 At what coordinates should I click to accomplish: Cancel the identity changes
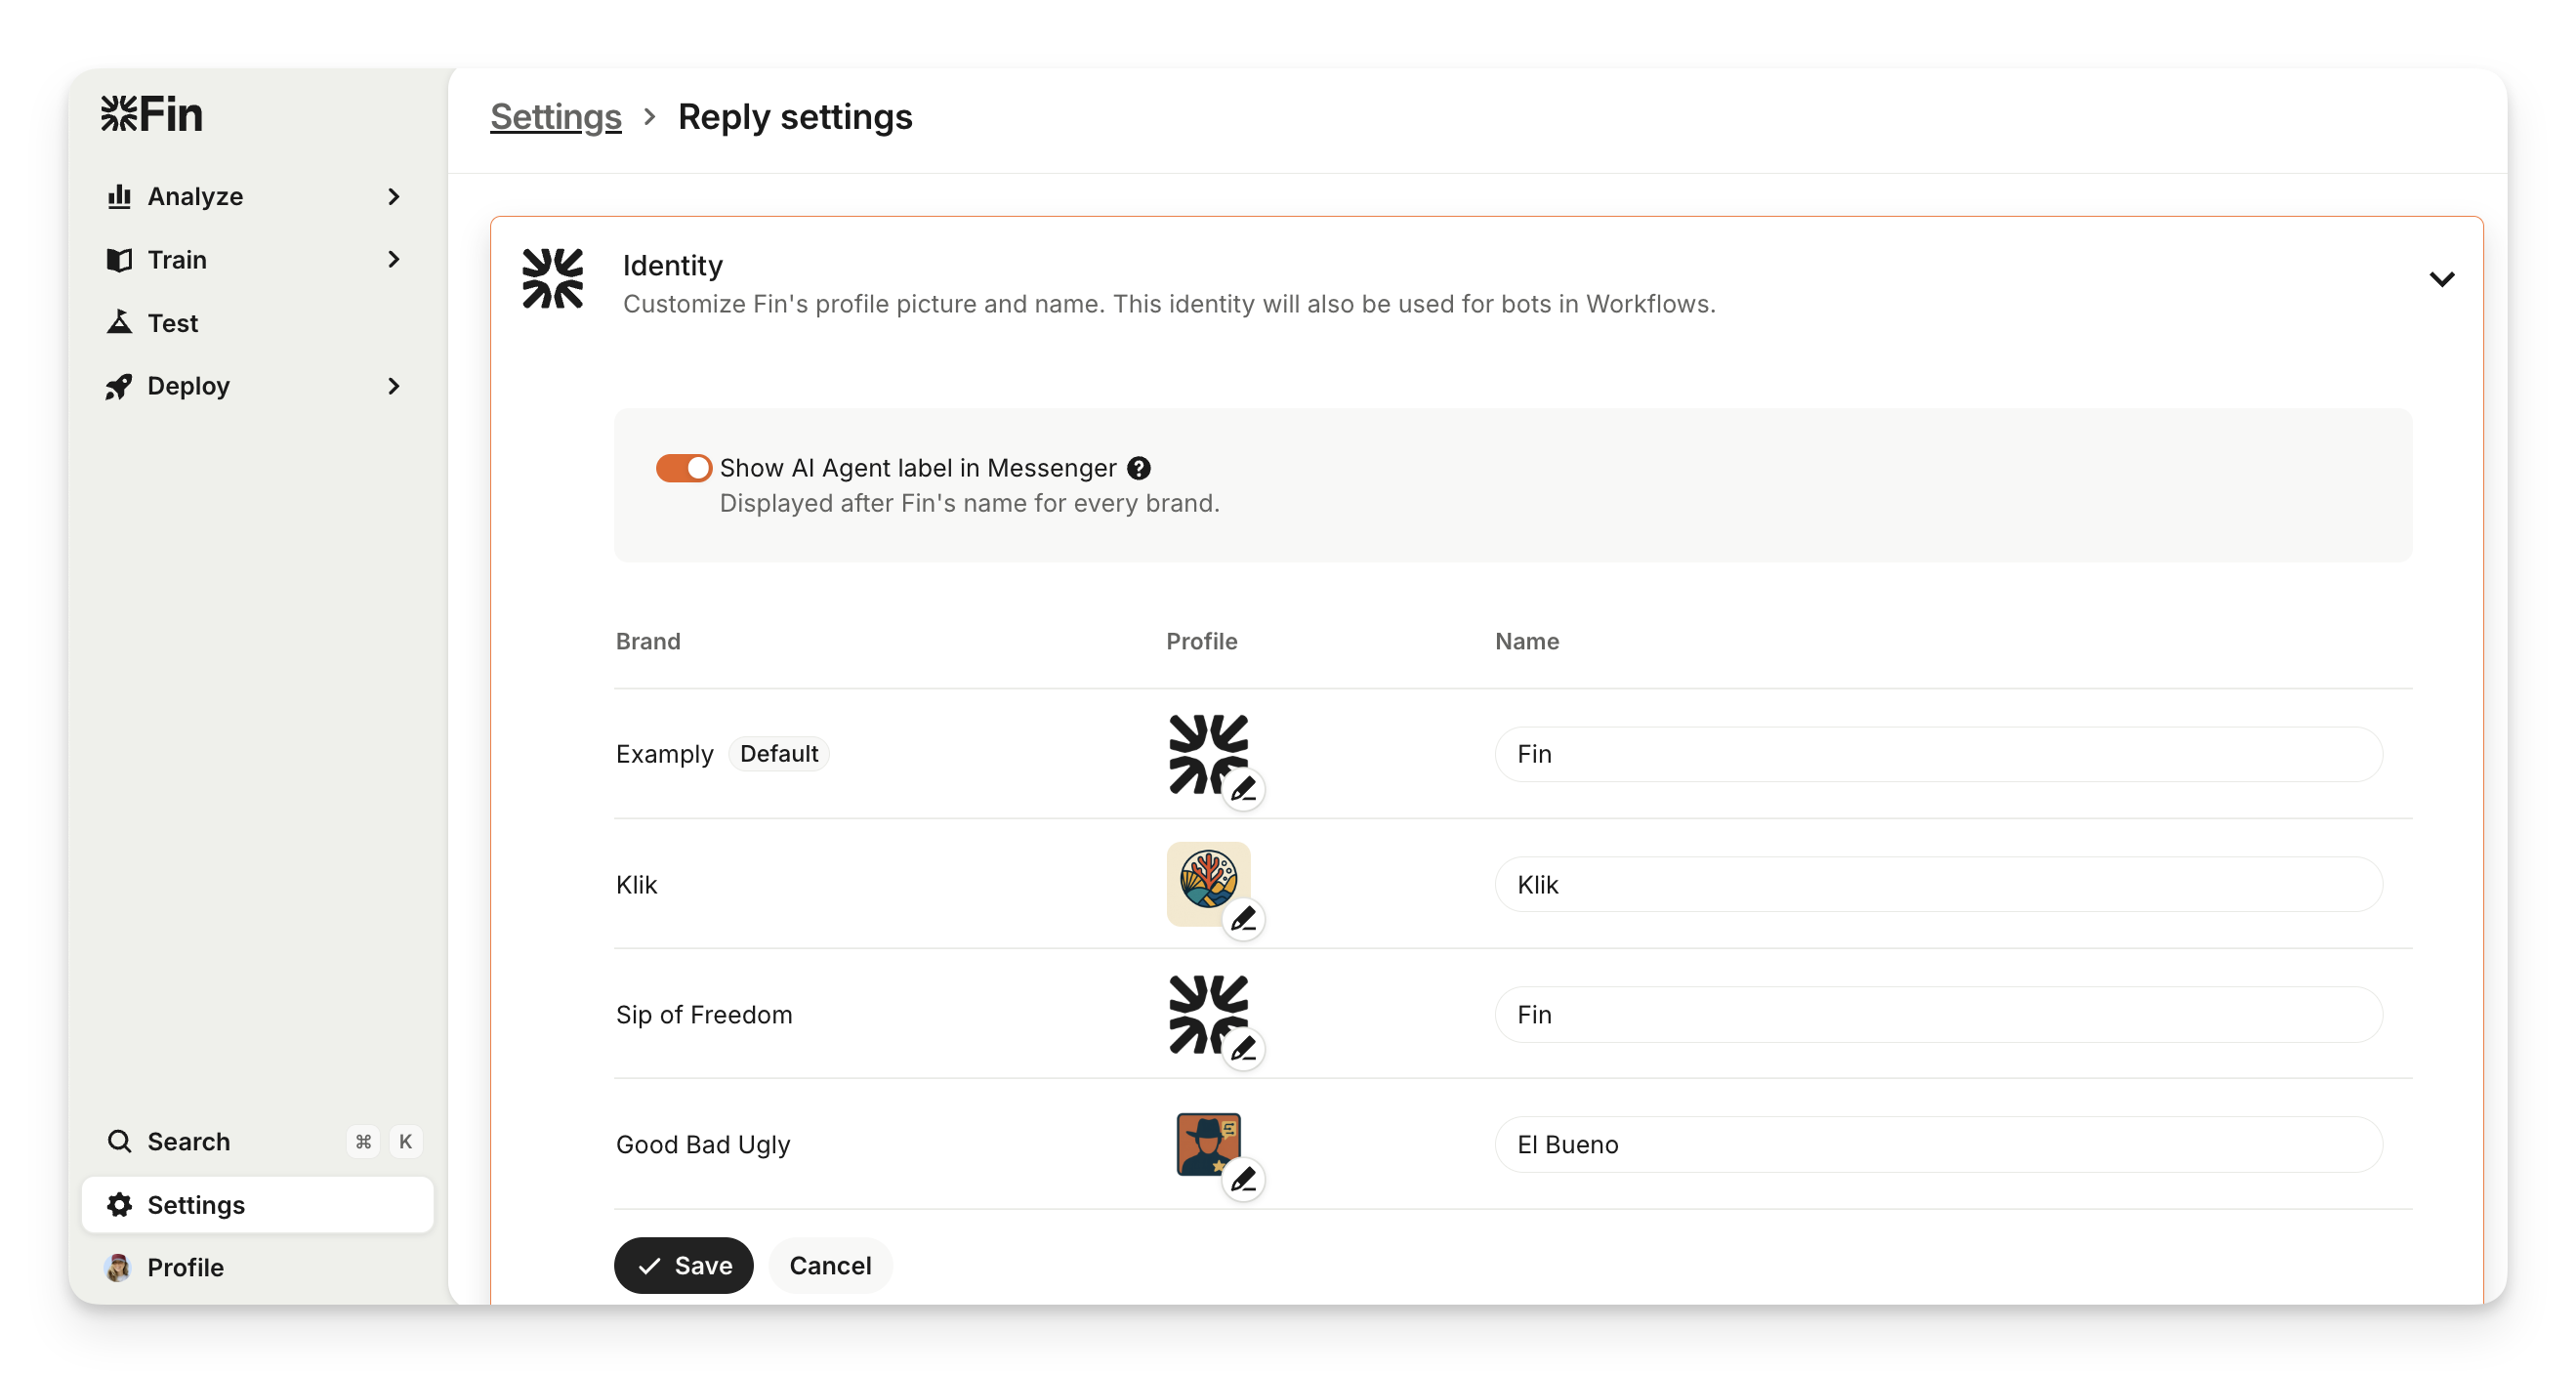click(830, 1265)
